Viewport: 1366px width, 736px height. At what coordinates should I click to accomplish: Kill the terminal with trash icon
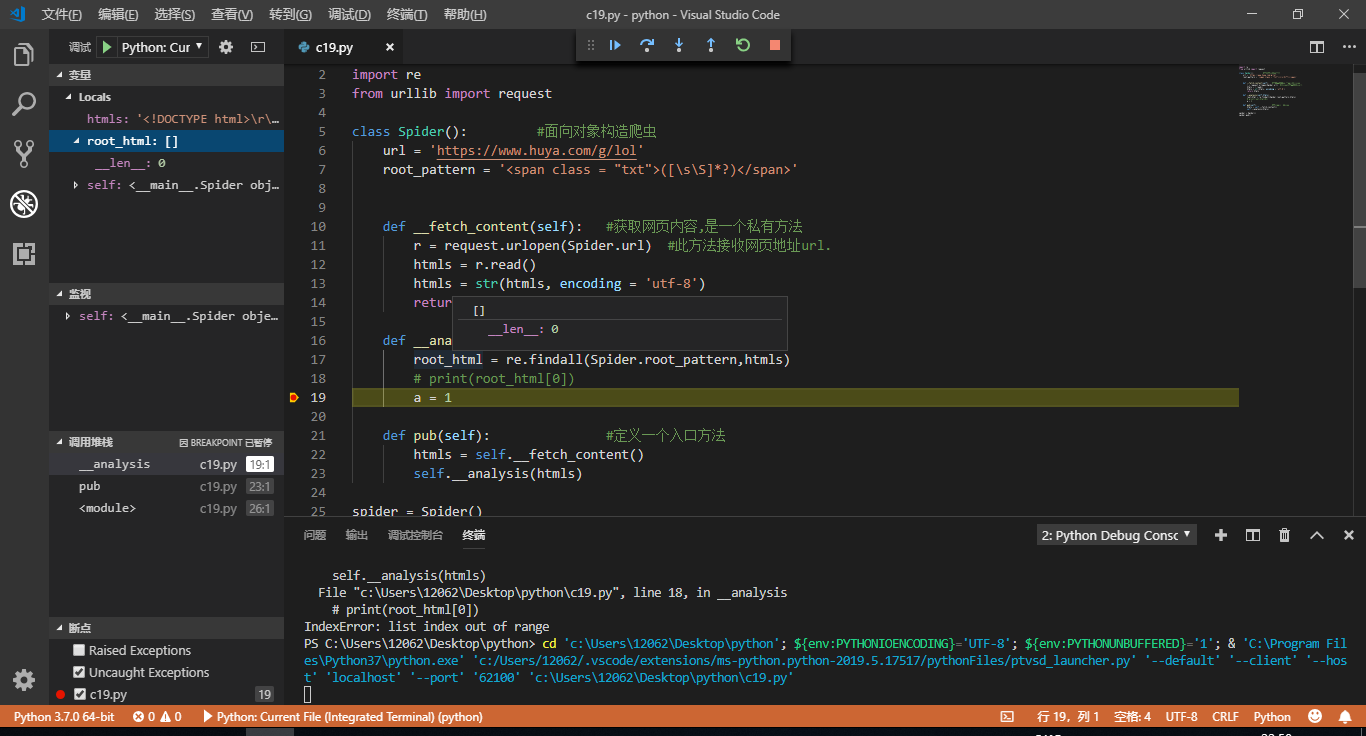[1284, 535]
